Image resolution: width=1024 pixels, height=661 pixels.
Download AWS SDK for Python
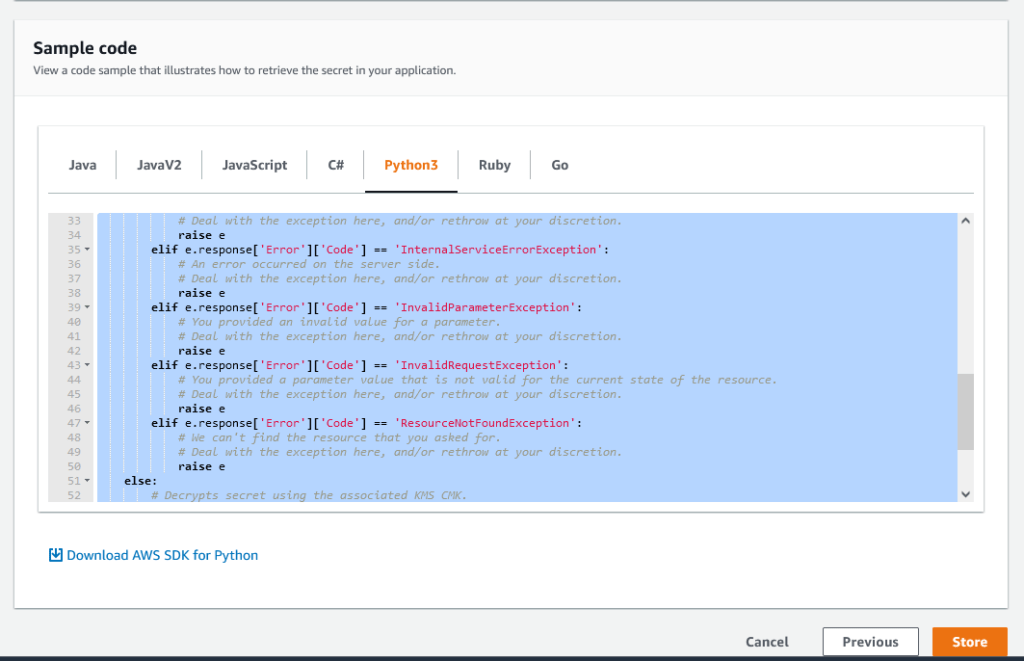[163, 554]
